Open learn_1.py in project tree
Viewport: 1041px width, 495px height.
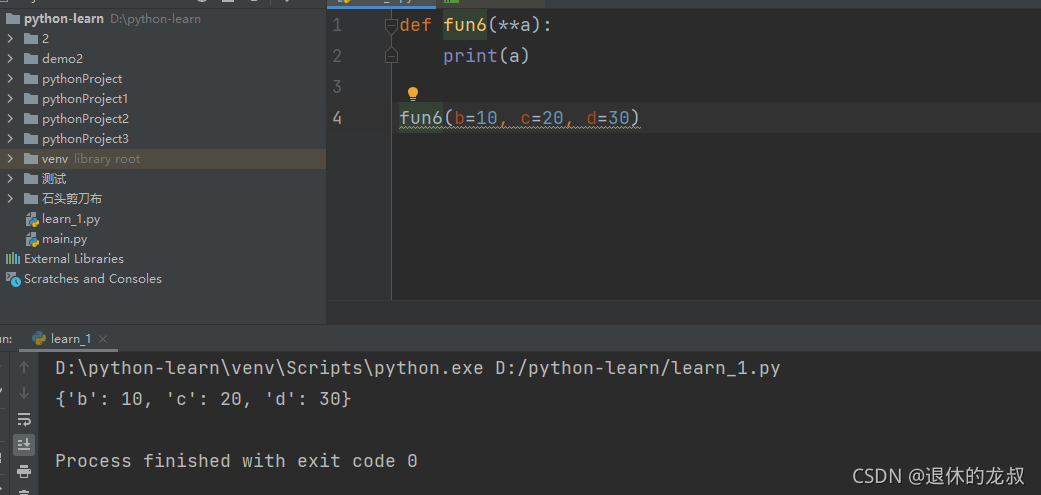click(x=71, y=219)
